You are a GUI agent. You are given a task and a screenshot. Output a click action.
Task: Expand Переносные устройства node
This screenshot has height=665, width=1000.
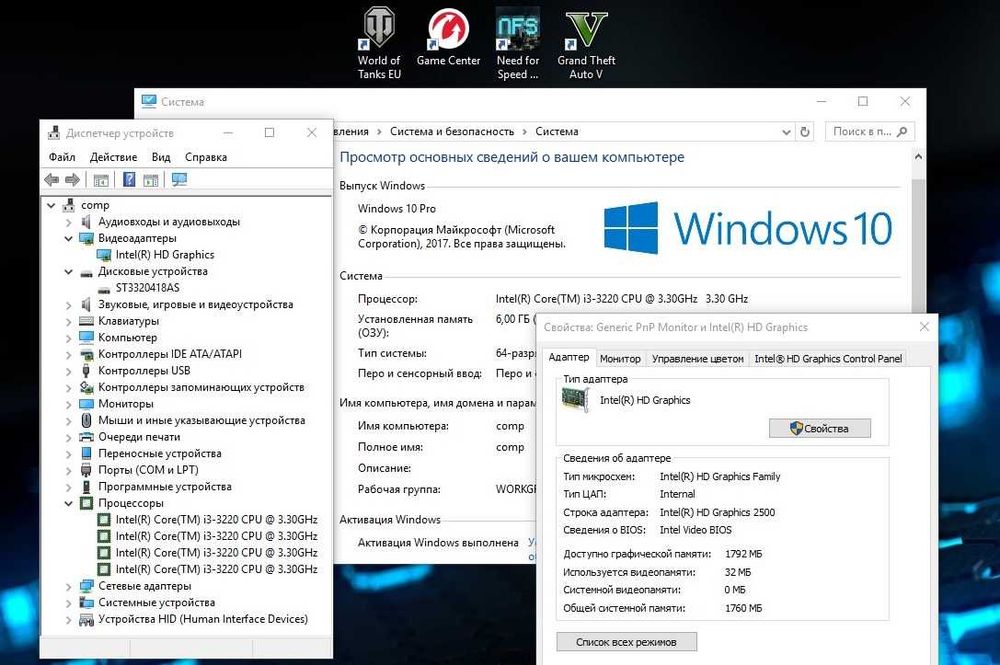click(68, 455)
